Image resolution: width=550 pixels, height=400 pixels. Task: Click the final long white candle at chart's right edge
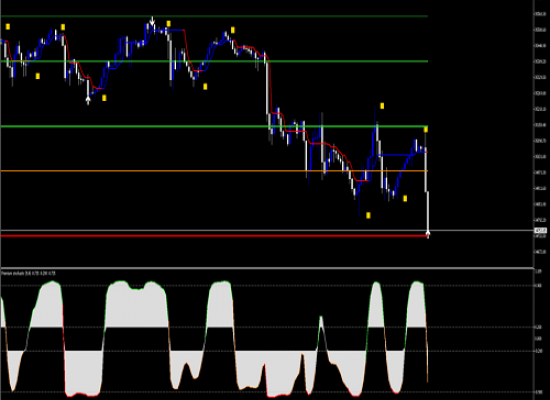pyautogui.click(x=428, y=212)
